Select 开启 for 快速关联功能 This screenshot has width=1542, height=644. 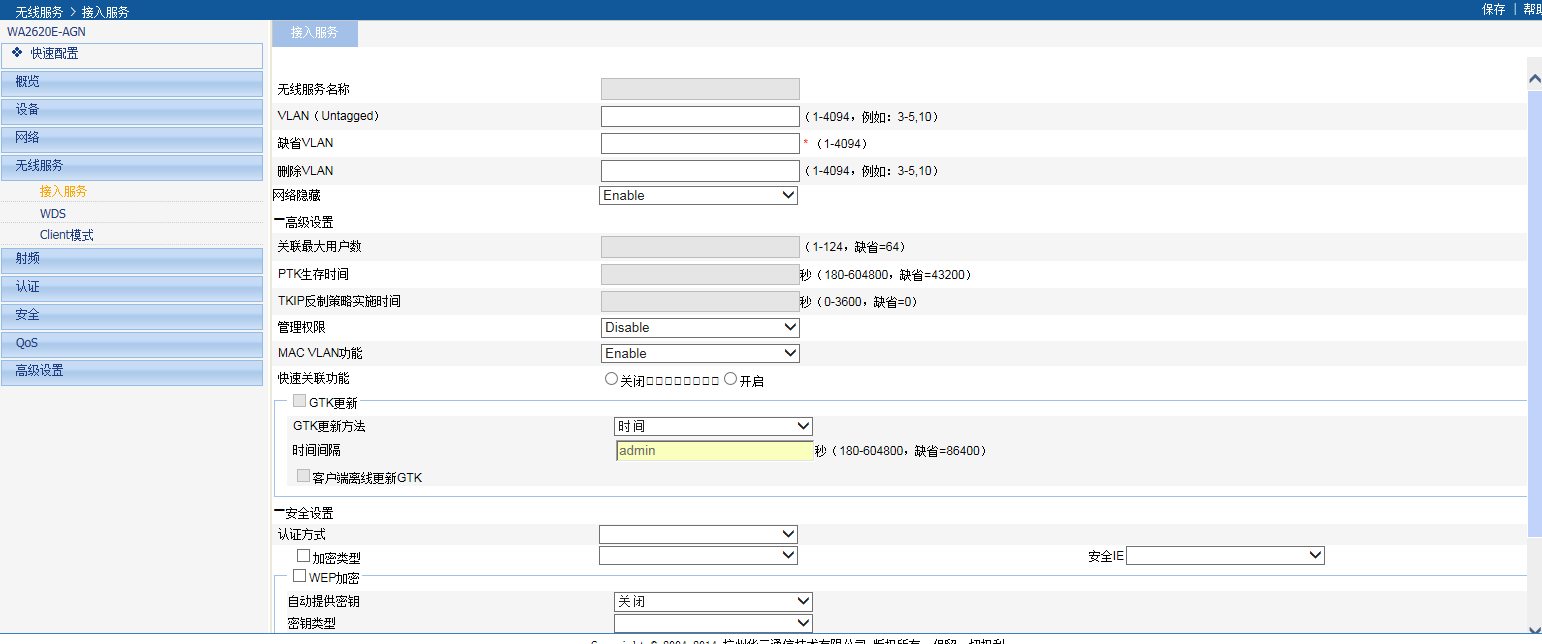[x=730, y=379]
